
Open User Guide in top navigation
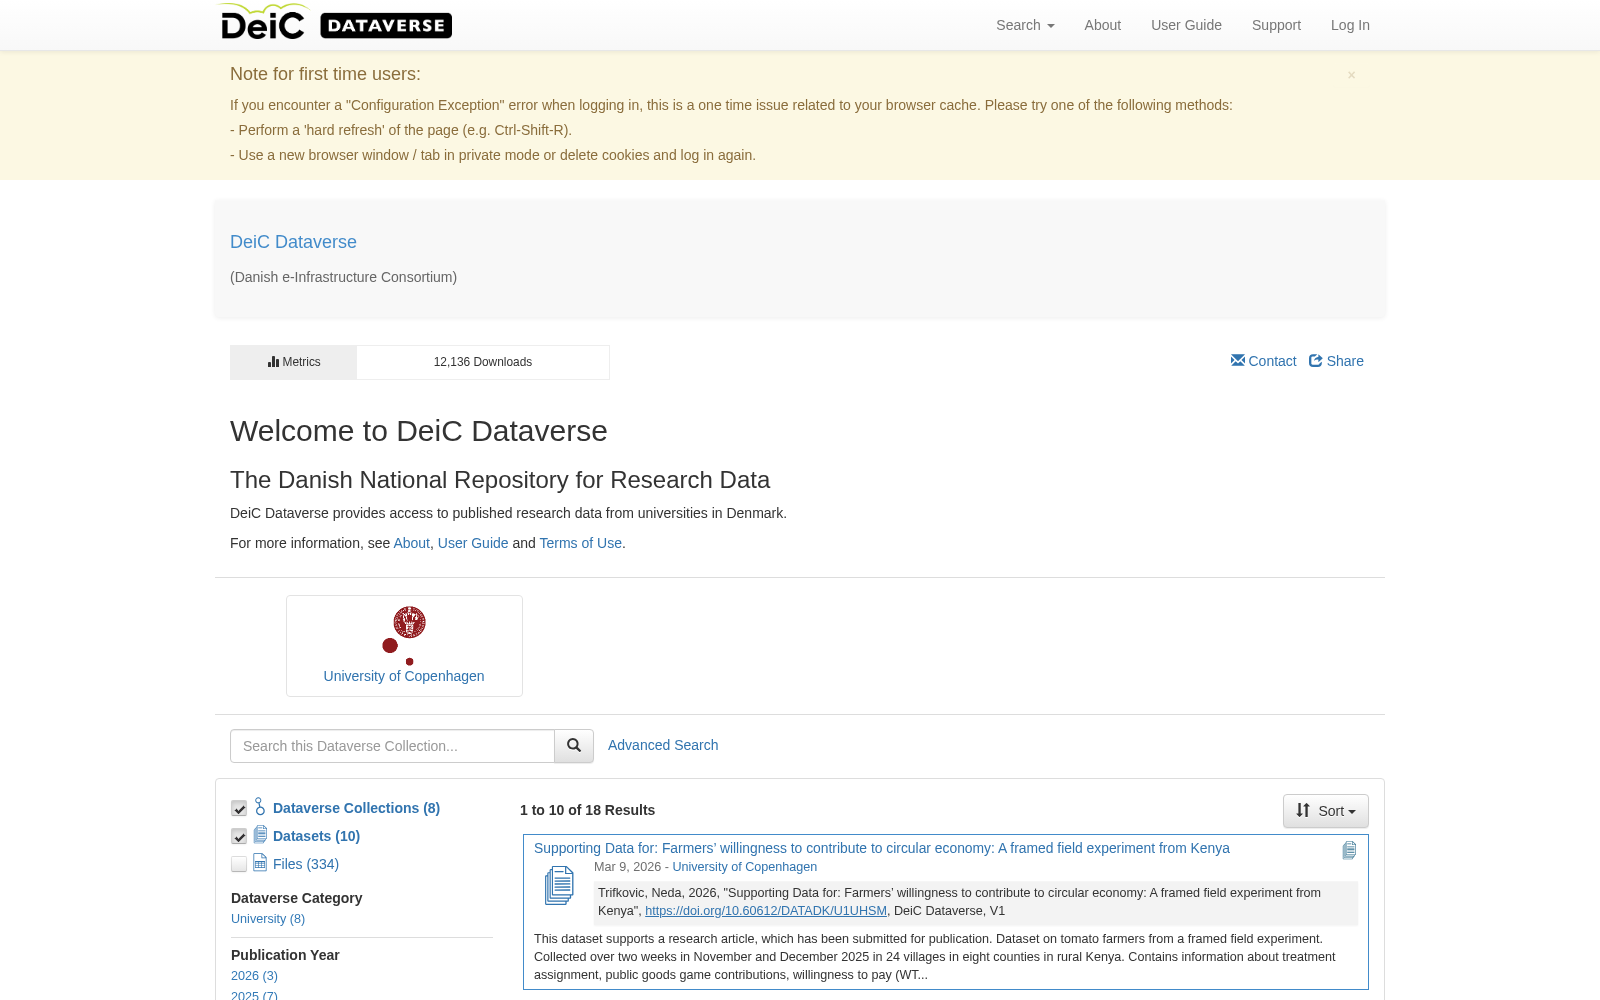click(x=1186, y=25)
